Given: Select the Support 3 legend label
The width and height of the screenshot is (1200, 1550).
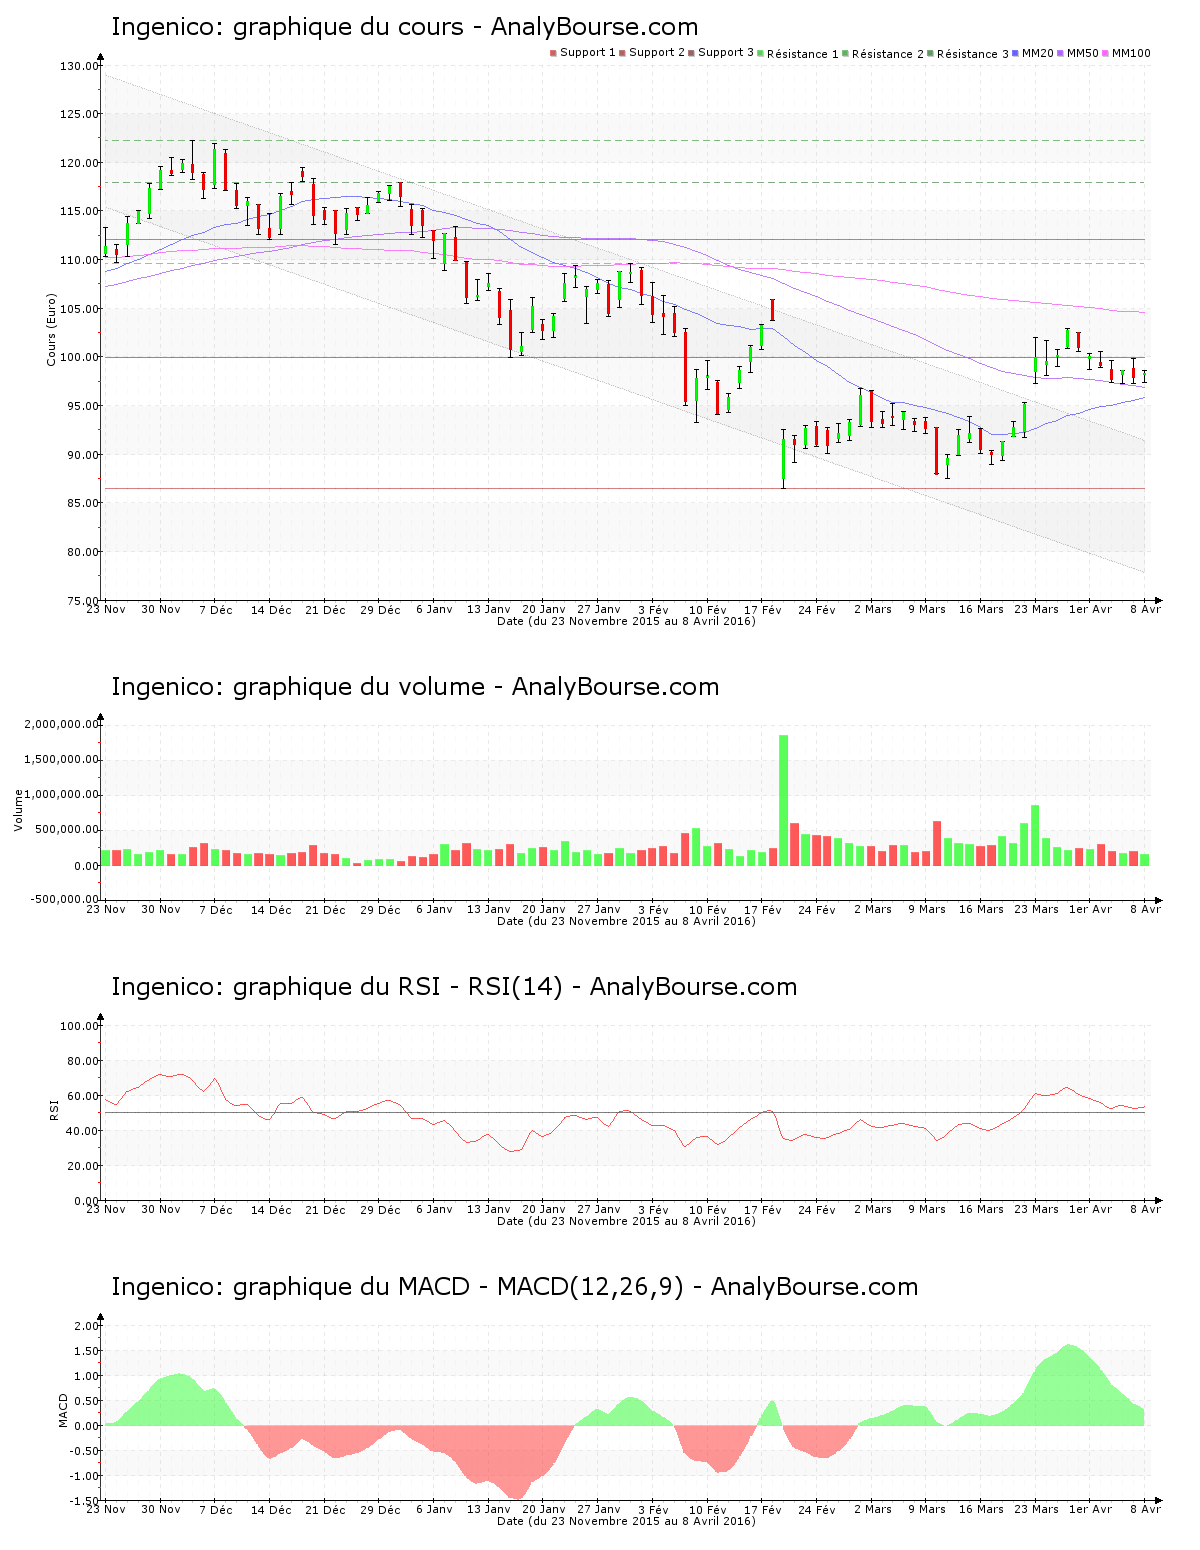Looking at the screenshot, I should pyautogui.click(x=726, y=53).
